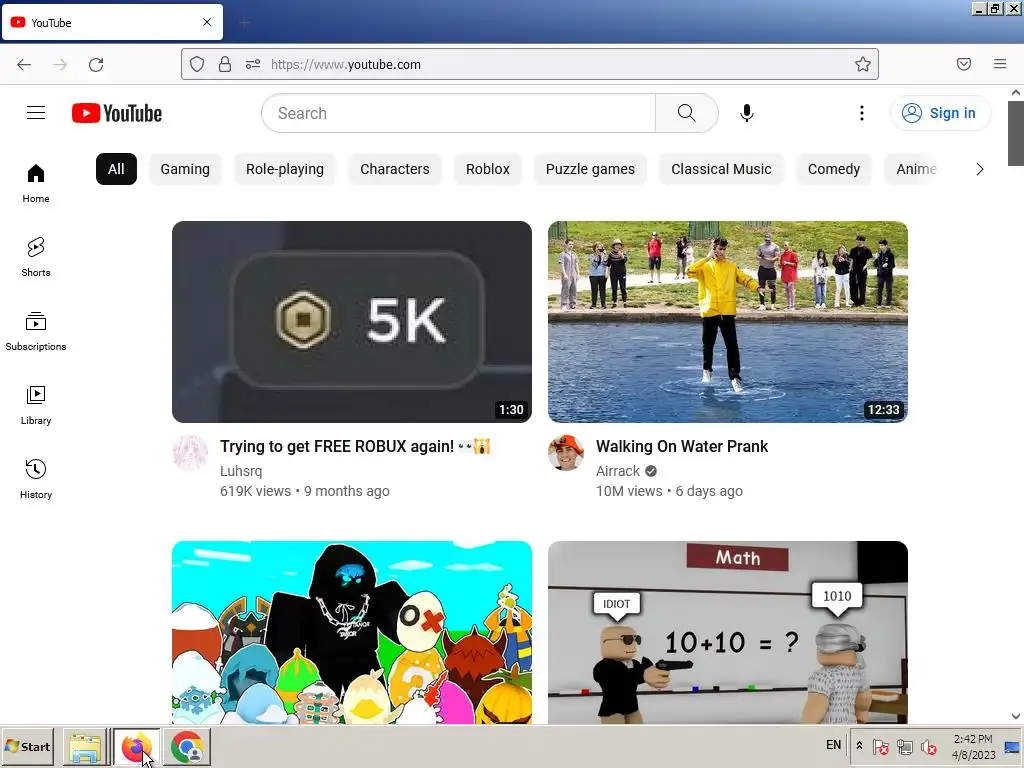Open Walking On Water video thumbnail

click(728, 322)
